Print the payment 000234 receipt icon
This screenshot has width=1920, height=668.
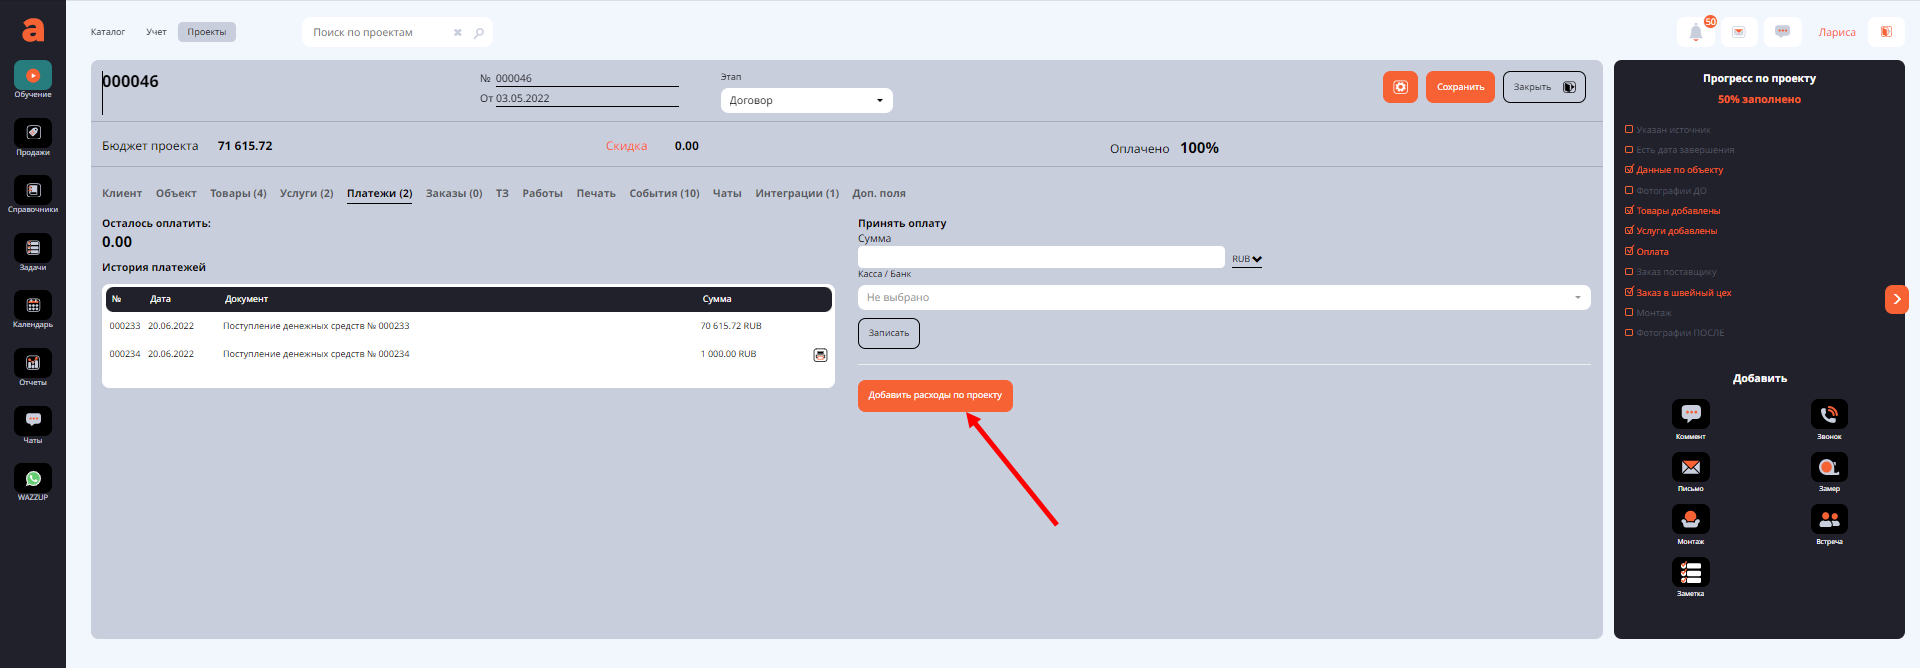[820, 355]
